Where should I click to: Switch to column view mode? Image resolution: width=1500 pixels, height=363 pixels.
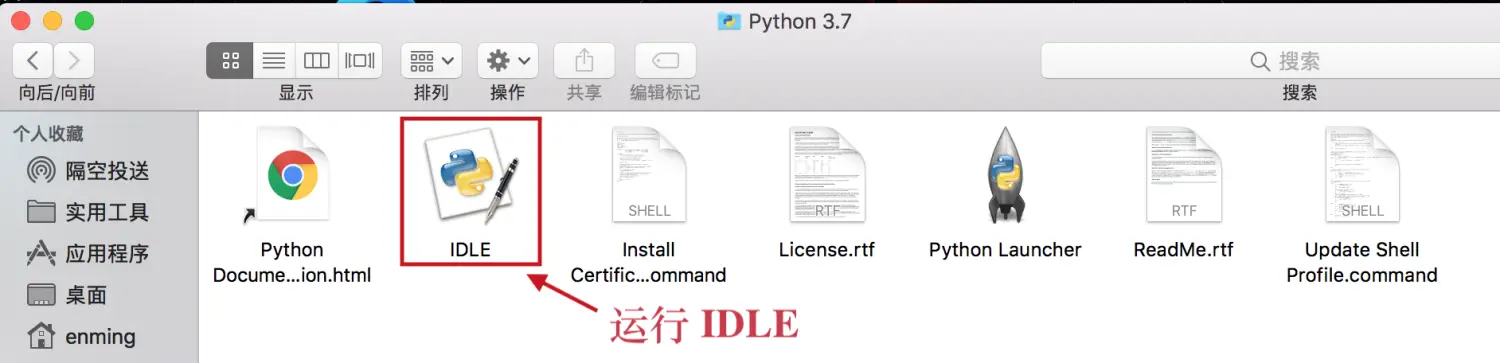[x=317, y=61]
